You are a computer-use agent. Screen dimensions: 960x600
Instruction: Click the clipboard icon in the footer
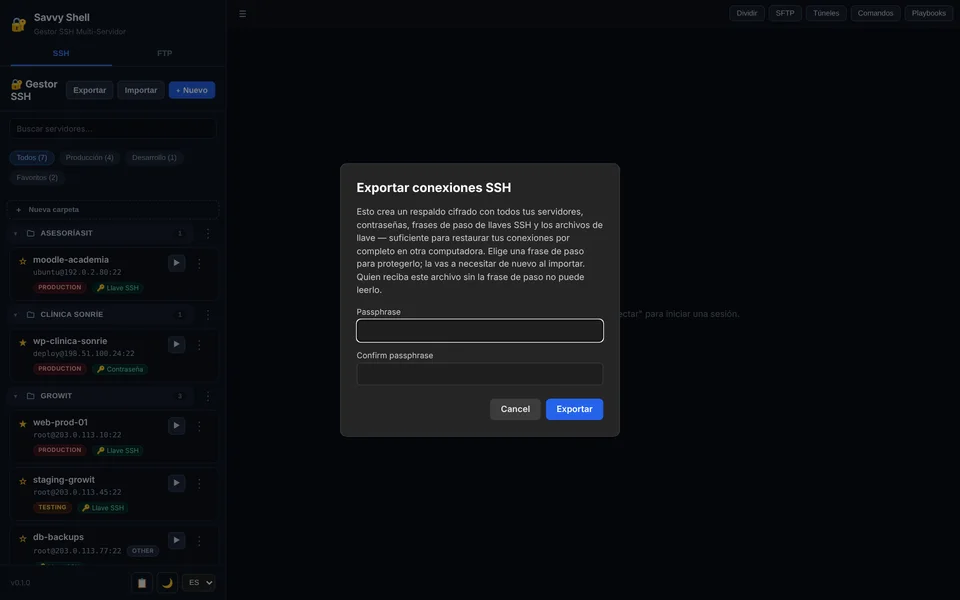(x=141, y=583)
